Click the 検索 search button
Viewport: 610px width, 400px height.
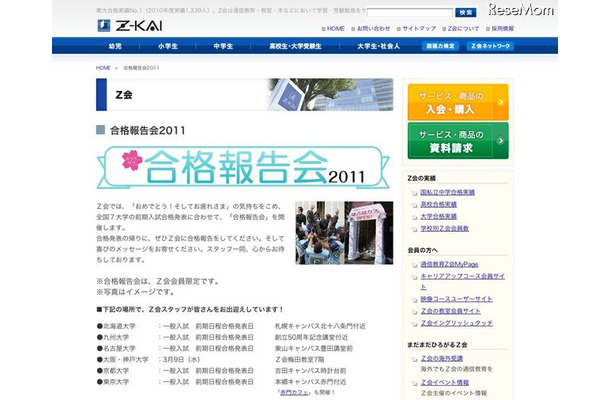click(x=465, y=13)
